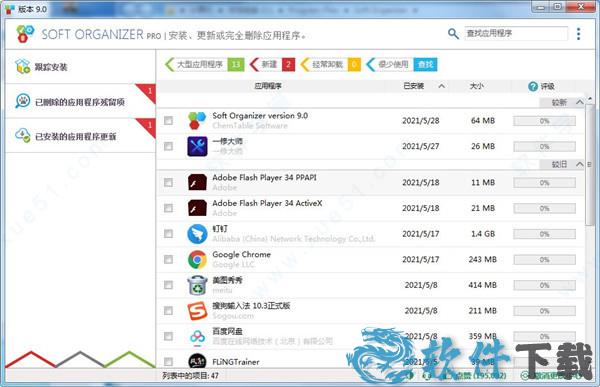This screenshot has width=600, height=387.
Task: Click the 64 MB size value
Action: pyautogui.click(x=483, y=121)
